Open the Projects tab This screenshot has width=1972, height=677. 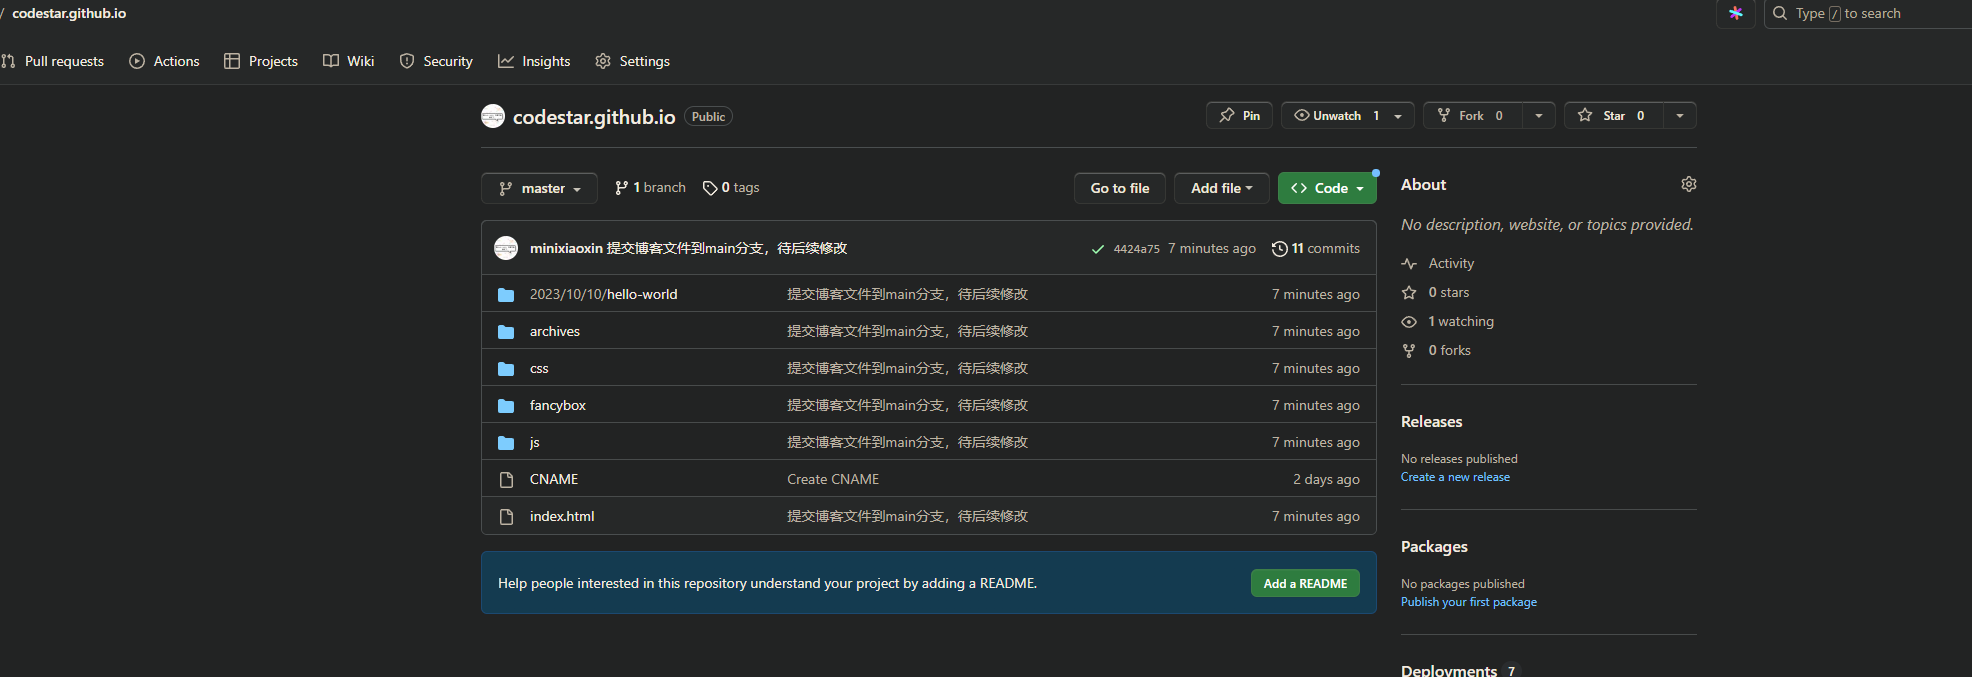click(261, 61)
